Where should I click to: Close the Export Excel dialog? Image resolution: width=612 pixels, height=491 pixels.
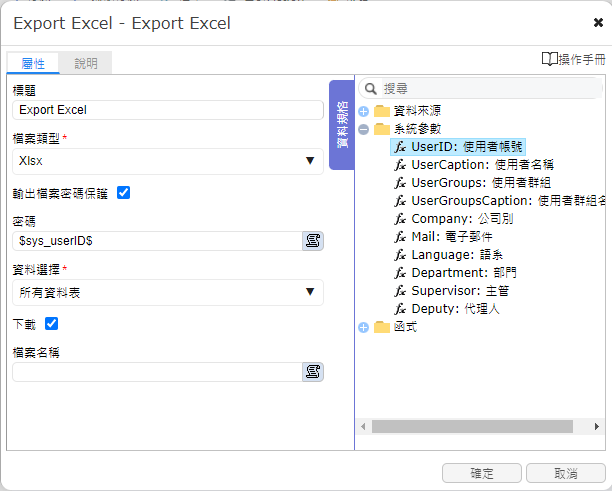point(598,23)
